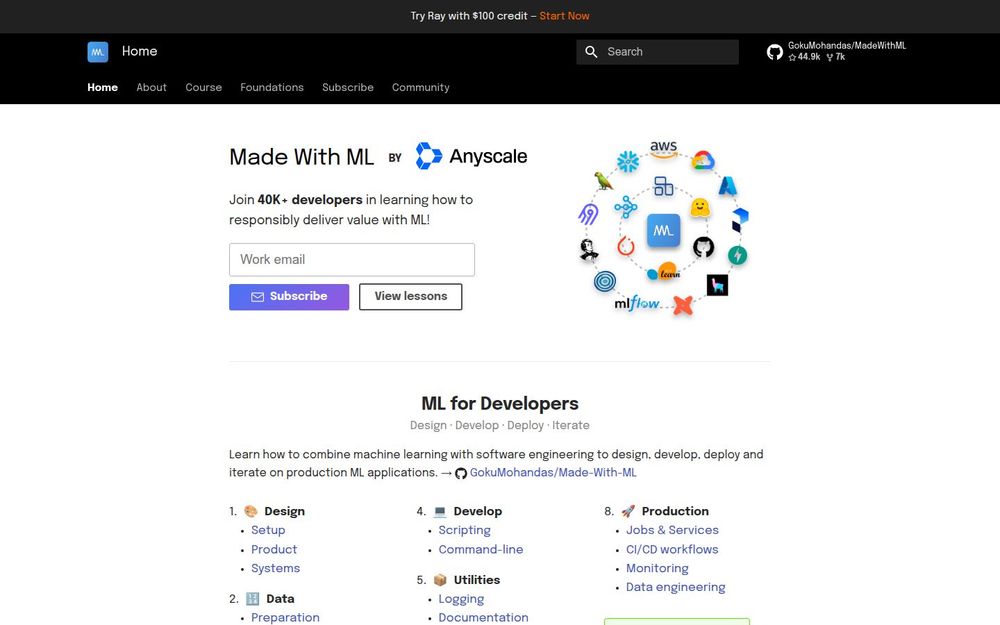
Task: Click the blue stacked Prefect logo
Action: click(739, 219)
